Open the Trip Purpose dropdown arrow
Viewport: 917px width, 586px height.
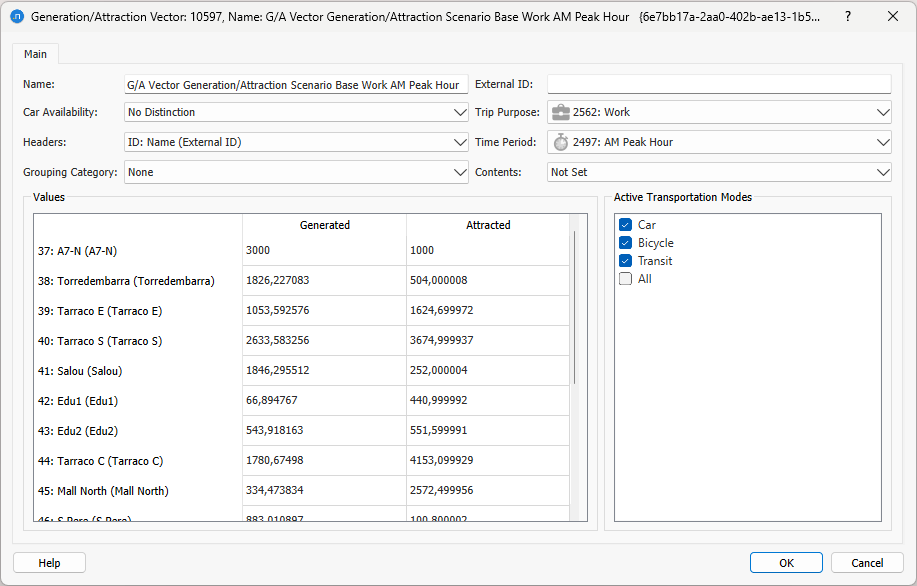882,112
